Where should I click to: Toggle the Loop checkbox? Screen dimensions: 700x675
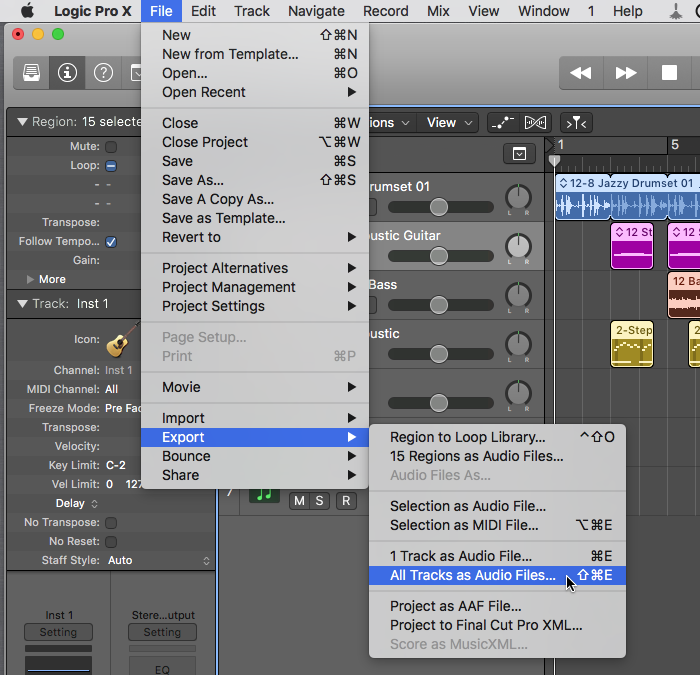(x=111, y=166)
